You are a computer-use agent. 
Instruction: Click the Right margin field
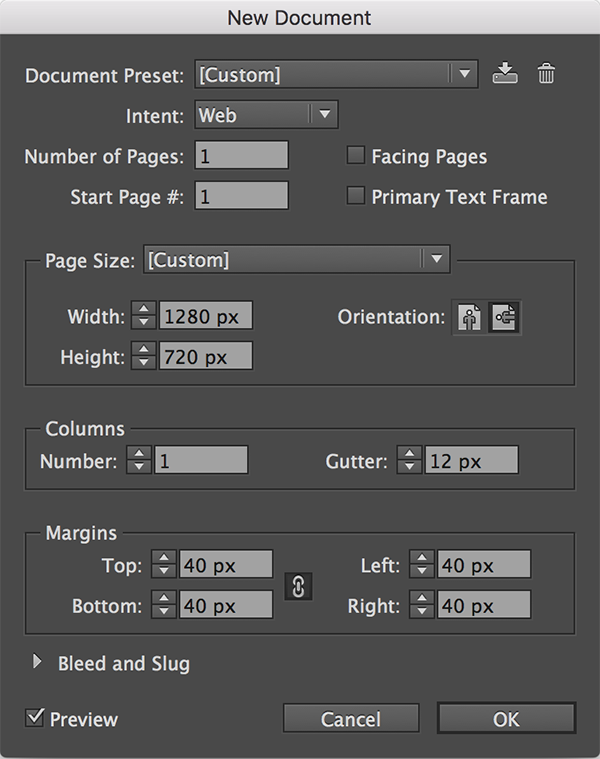point(484,605)
